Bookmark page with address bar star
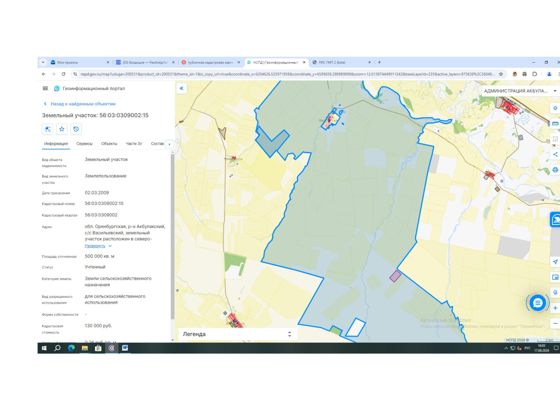560x396 pixels. [501, 74]
